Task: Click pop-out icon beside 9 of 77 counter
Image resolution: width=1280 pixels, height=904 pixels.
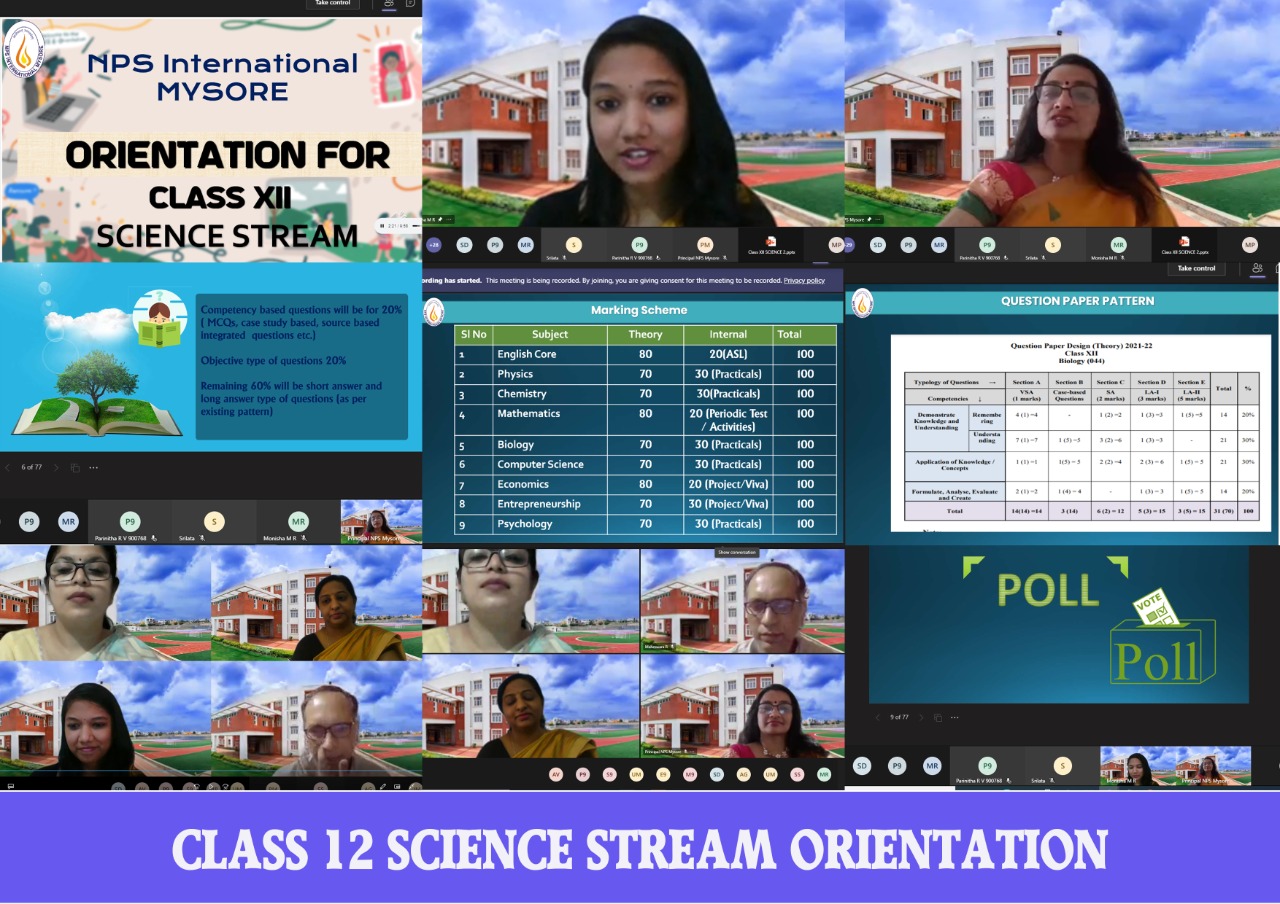Action: pyautogui.click(x=938, y=717)
